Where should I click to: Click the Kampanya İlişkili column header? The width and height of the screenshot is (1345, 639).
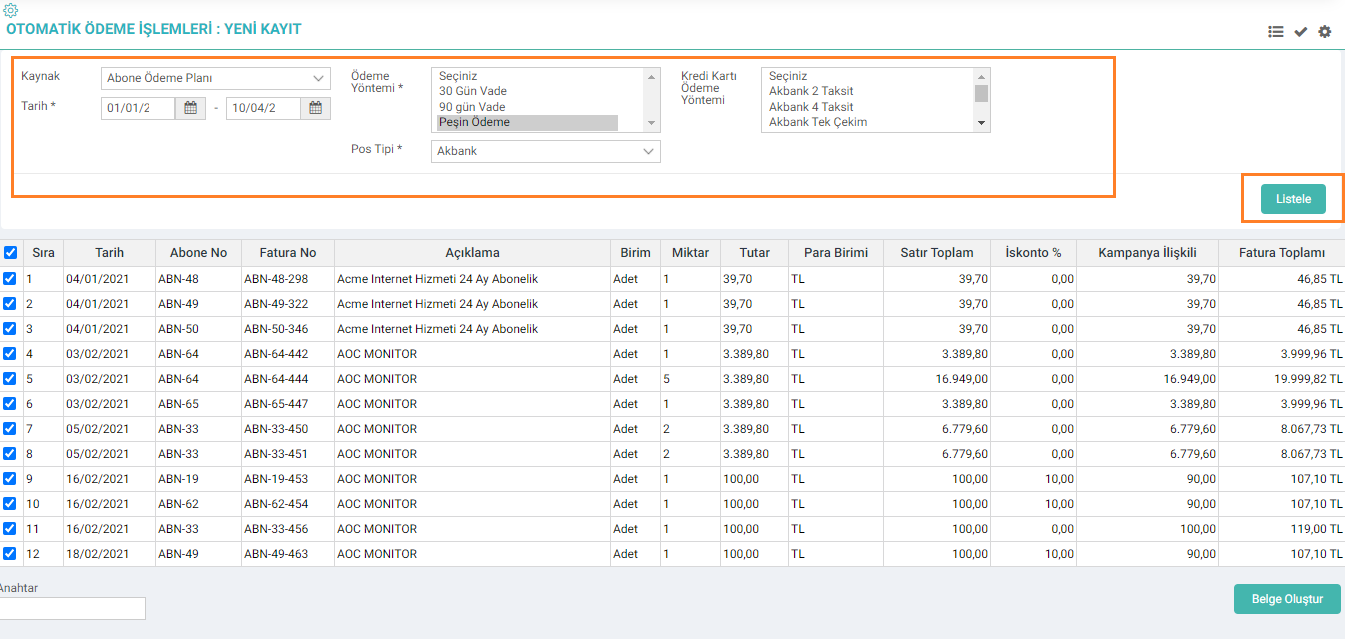(x=1147, y=253)
